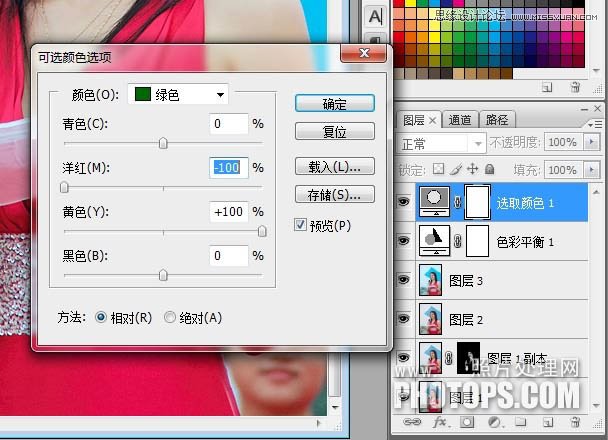The width and height of the screenshot is (608, 440).
Task: Enable lock position icon
Action: point(473,169)
